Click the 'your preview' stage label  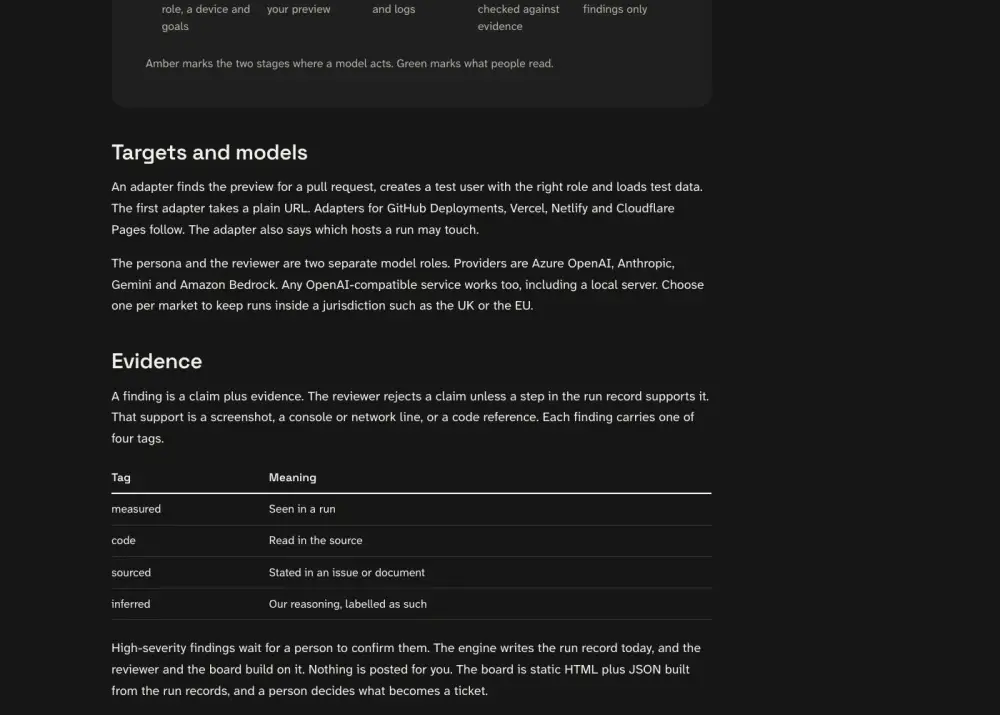click(x=298, y=9)
